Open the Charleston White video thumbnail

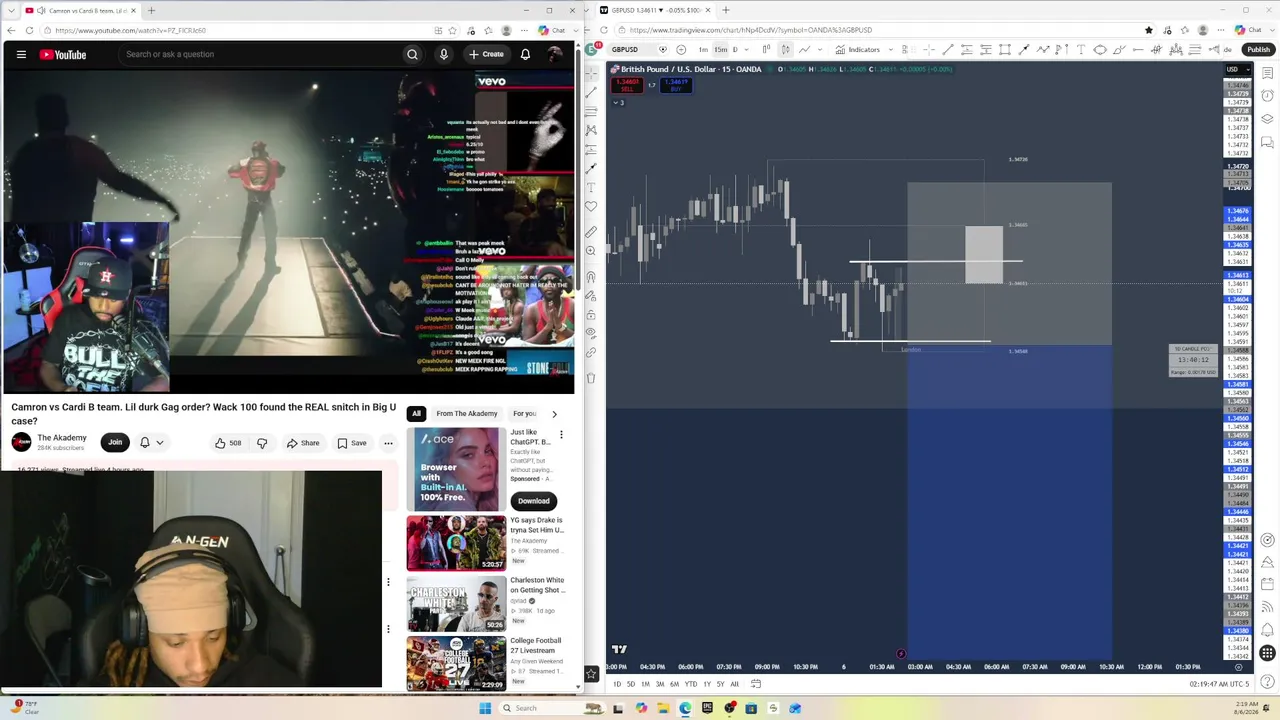(x=456, y=603)
